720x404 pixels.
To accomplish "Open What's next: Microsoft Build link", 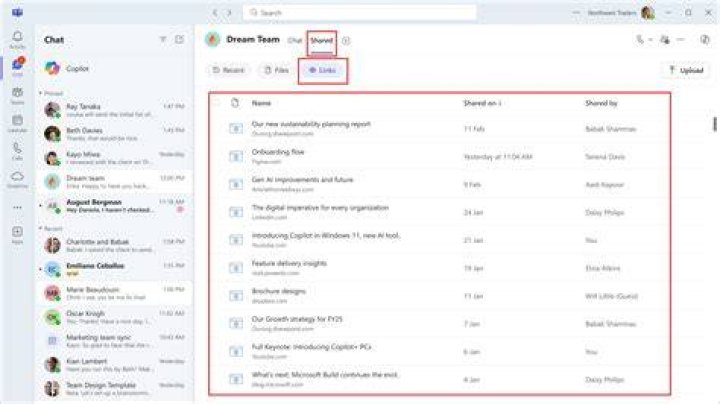I will (x=325, y=375).
